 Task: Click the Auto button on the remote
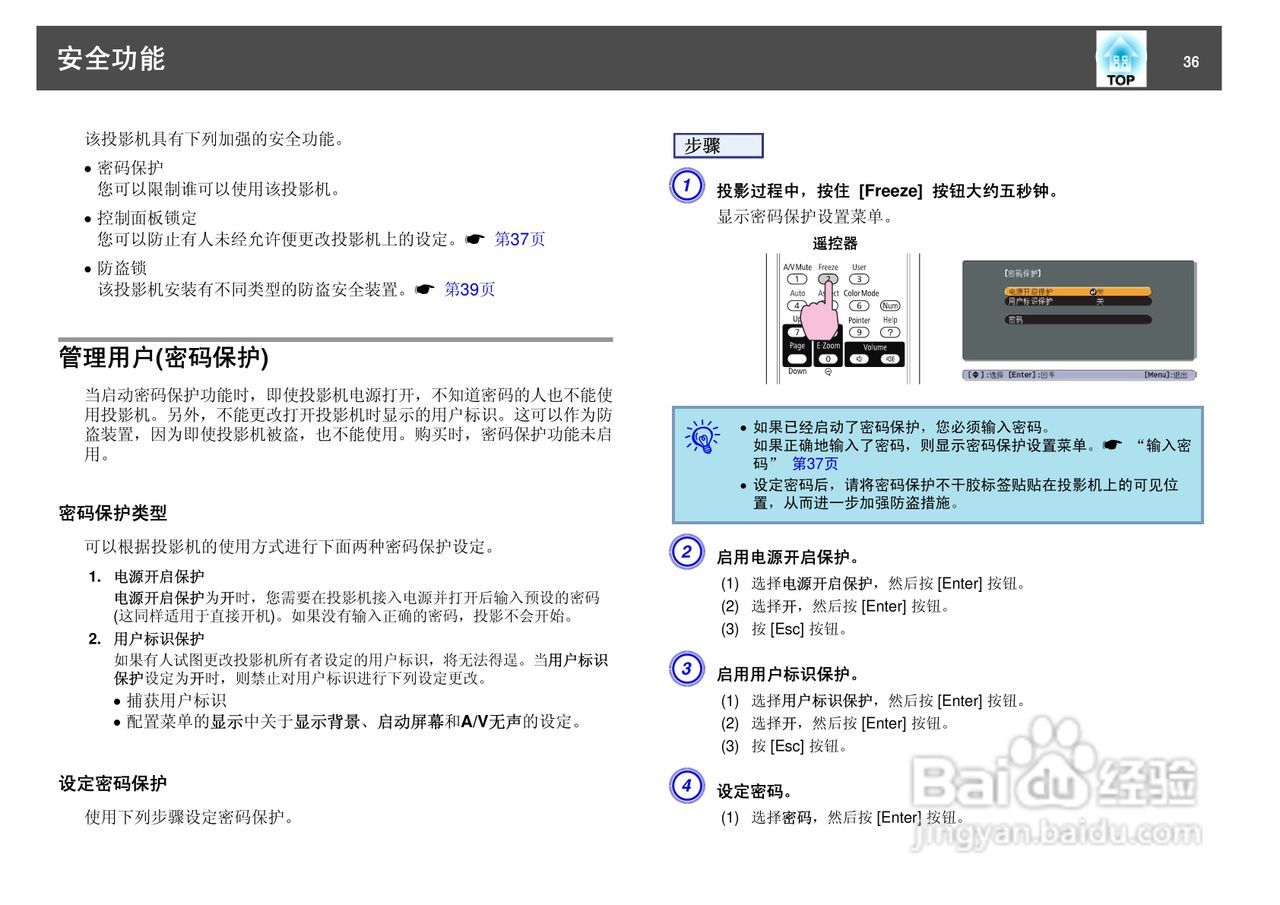[796, 305]
